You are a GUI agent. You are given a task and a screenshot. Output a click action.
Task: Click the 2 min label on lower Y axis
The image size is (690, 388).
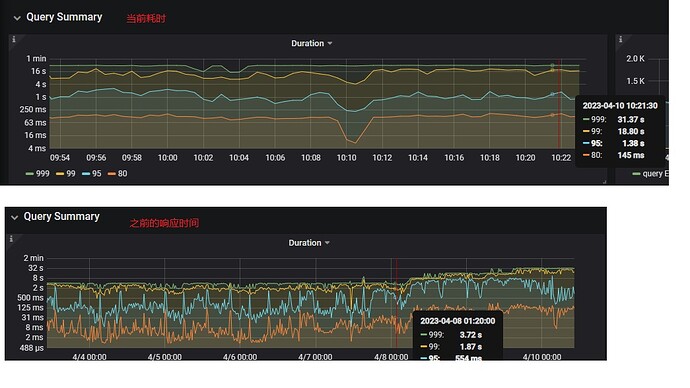[x=33, y=258]
